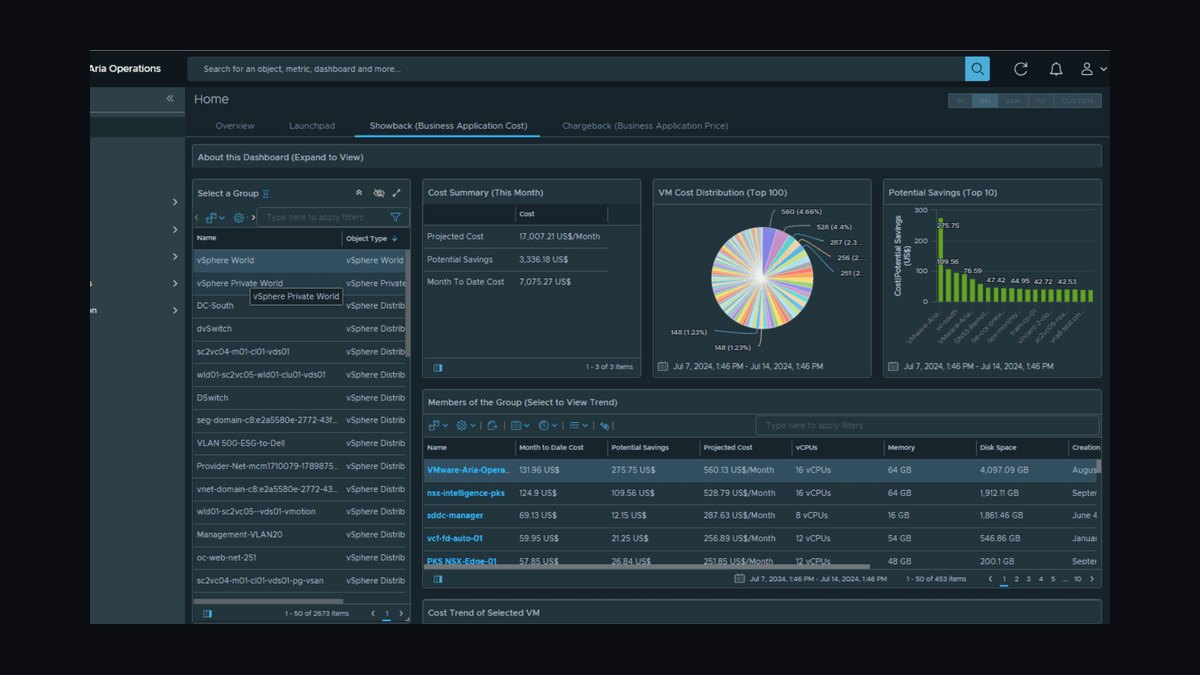Open the list view dropdown in Members of the Group toolbar
1200x675 pixels.
point(579,425)
